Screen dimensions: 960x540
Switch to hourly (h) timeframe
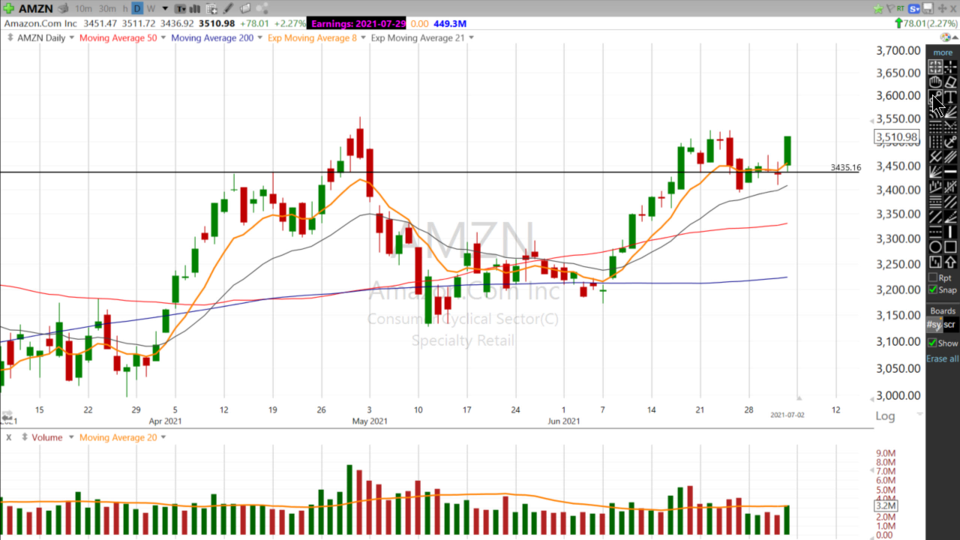coord(126,9)
